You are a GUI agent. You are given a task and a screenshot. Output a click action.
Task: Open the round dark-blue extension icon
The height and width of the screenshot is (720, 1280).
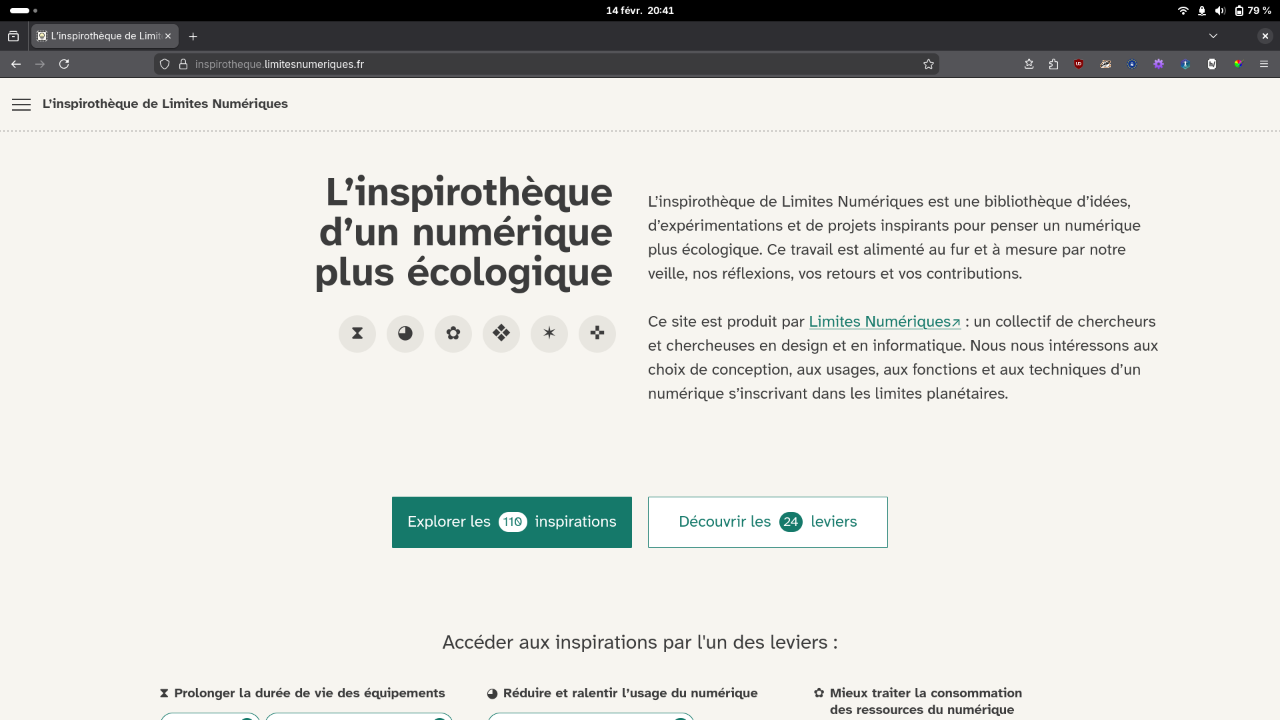click(x=1132, y=64)
